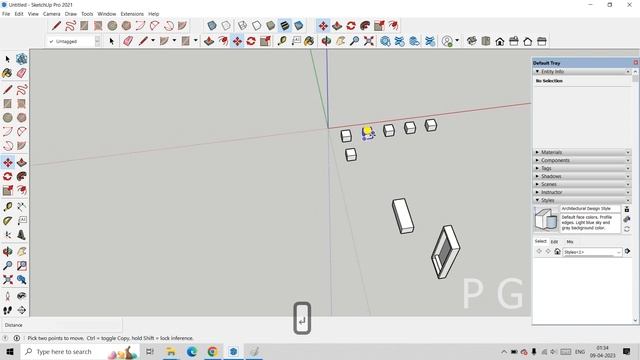Open the File menu
This screenshot has width=640, height=360.
point(6,14)
